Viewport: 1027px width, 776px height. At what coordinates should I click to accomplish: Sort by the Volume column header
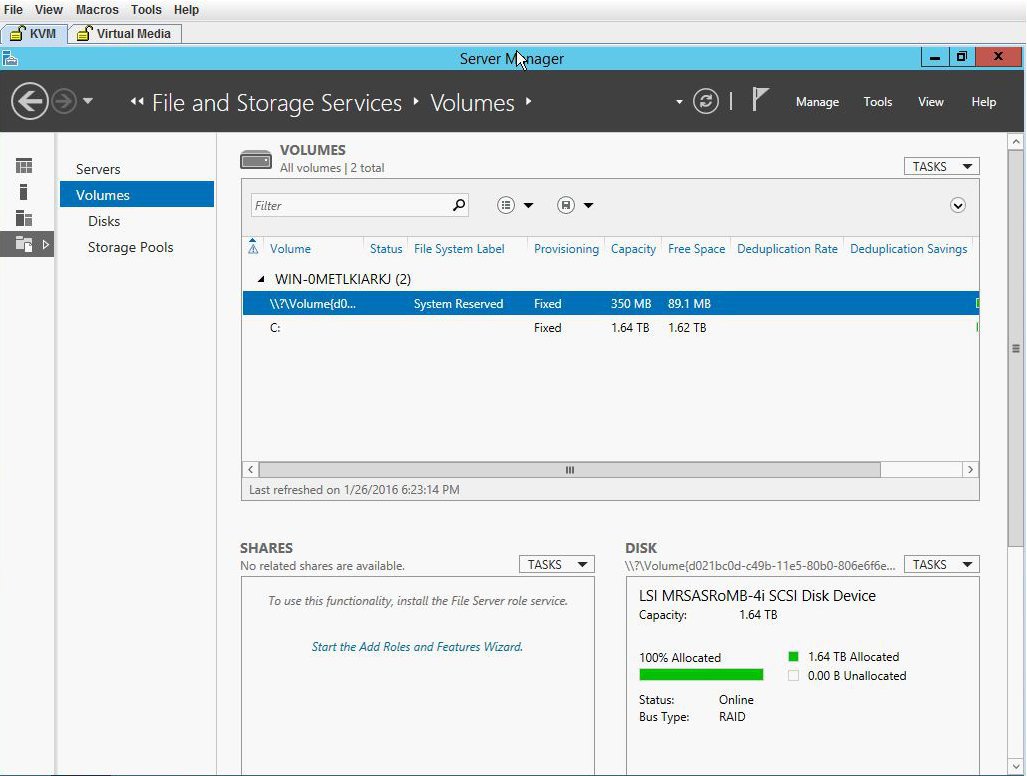[290, 249]
